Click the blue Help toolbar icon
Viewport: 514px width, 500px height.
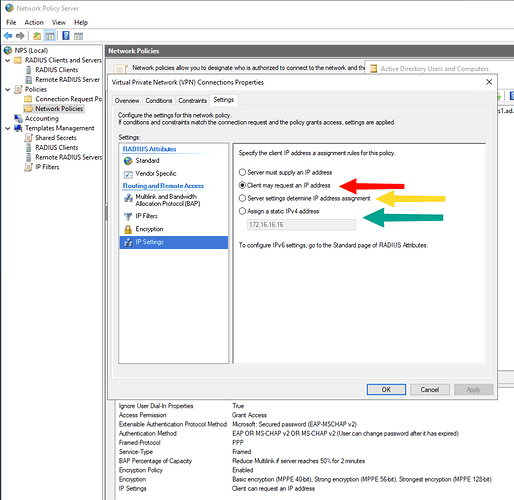pos(66,36)
